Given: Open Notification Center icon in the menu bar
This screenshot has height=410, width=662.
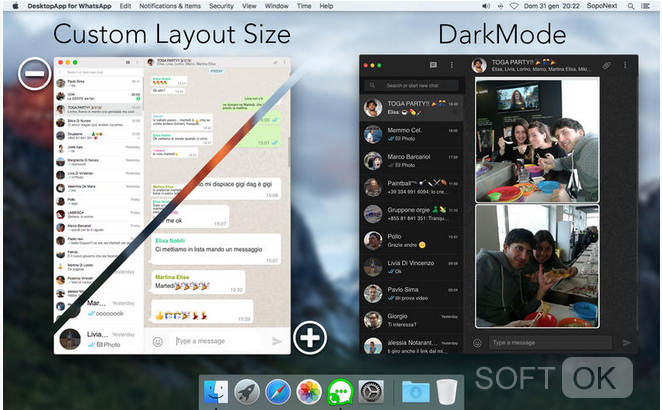Looking at the screenshot, I should (x=646, y=6).
